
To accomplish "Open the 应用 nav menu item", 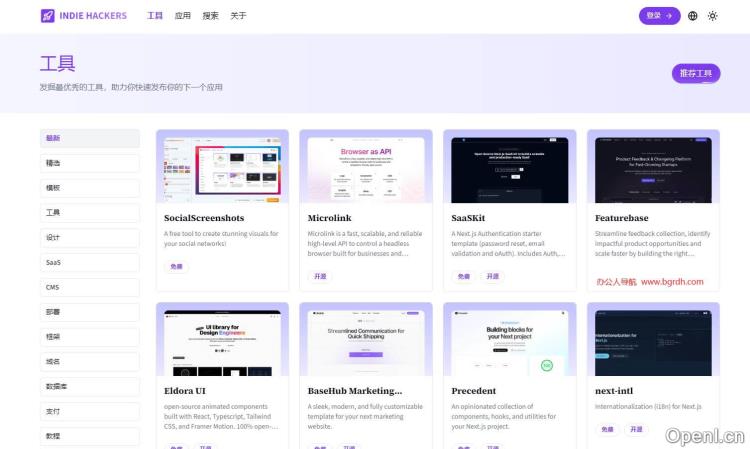I will click(x=182, y=16).
